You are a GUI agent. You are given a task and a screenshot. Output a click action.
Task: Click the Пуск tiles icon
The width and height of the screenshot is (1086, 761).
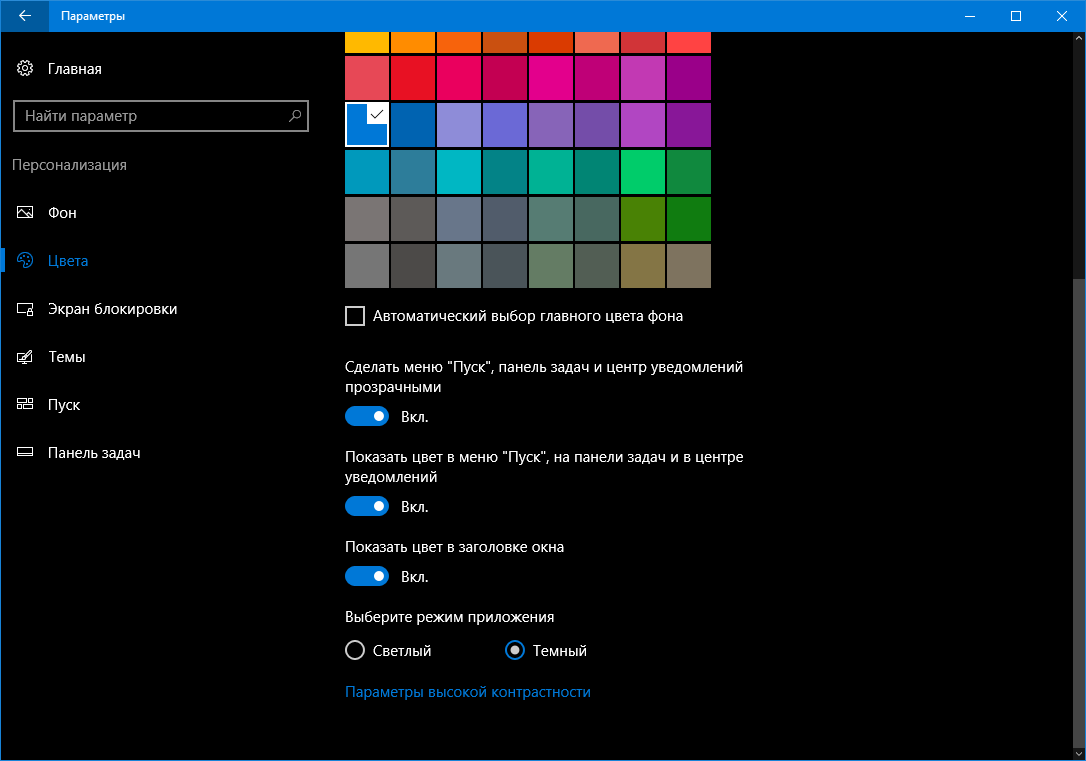(25, 405)
